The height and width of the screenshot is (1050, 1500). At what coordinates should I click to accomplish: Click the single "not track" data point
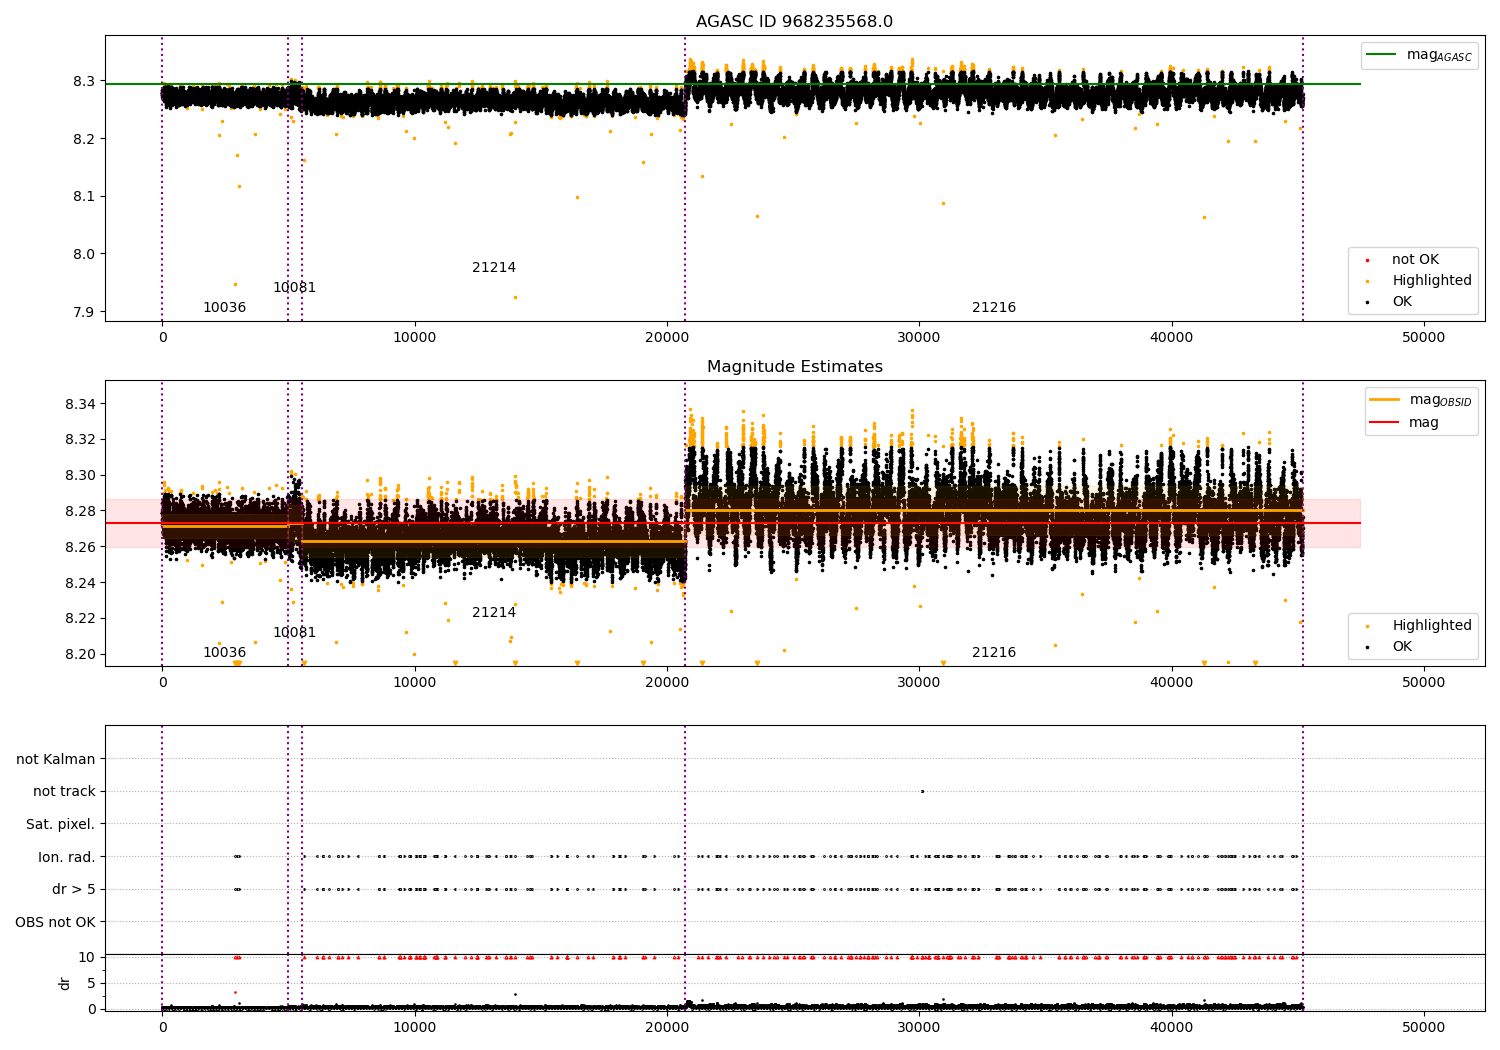(922, 791)
